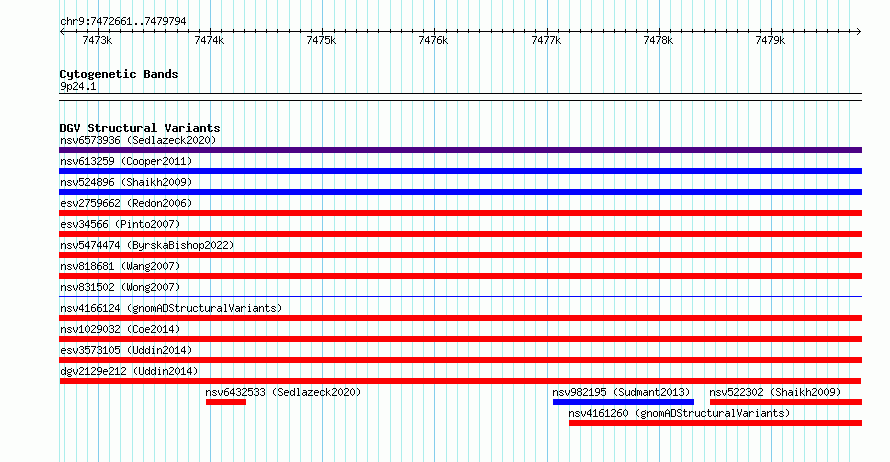Viewport: 890px width, 462px height.
Task: Open esv3573105 (Uddin2014) label
Action: [126, 350]
